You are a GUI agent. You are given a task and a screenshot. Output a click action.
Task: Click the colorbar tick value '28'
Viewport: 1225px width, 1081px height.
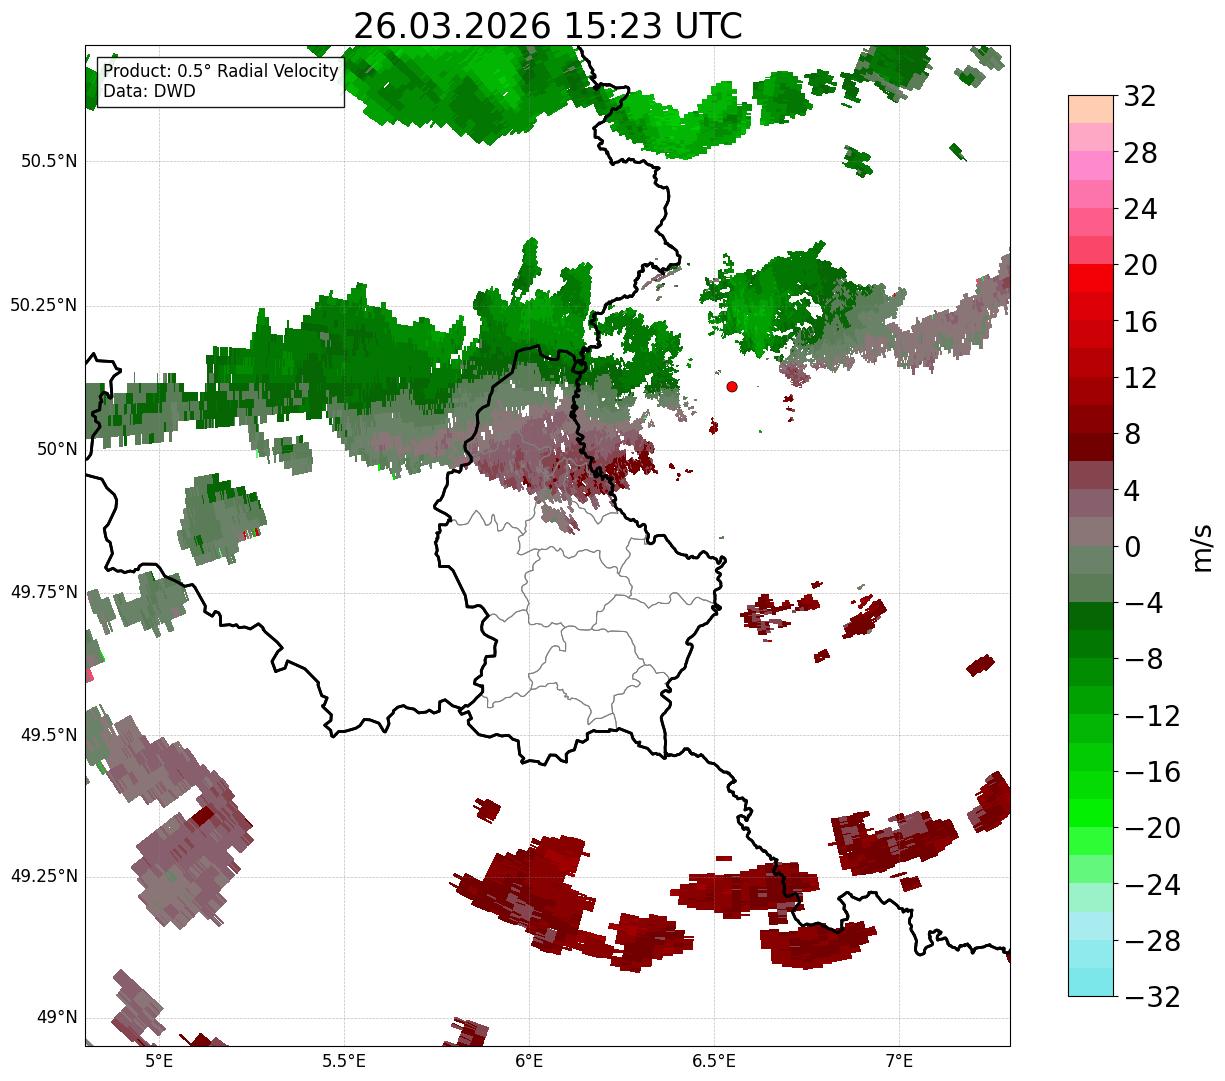(1140, 154)
